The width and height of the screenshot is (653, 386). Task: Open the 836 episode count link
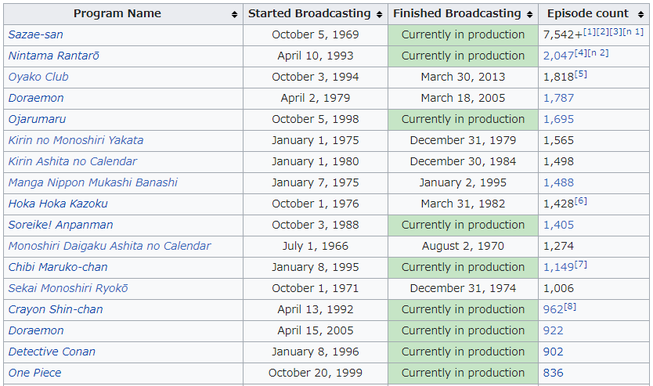(x=553, y=373)
